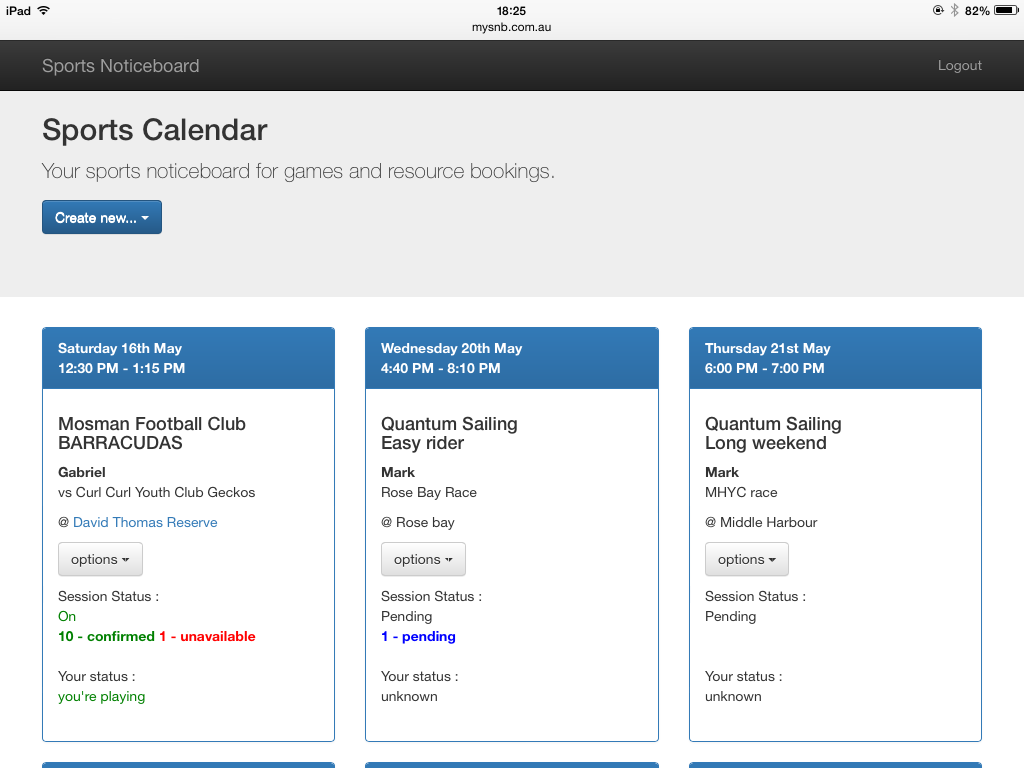The image size is (1024, 768).
Task: Click 'vs Curl Curl Youth Club Geckos'
Action: pos(157,492)
